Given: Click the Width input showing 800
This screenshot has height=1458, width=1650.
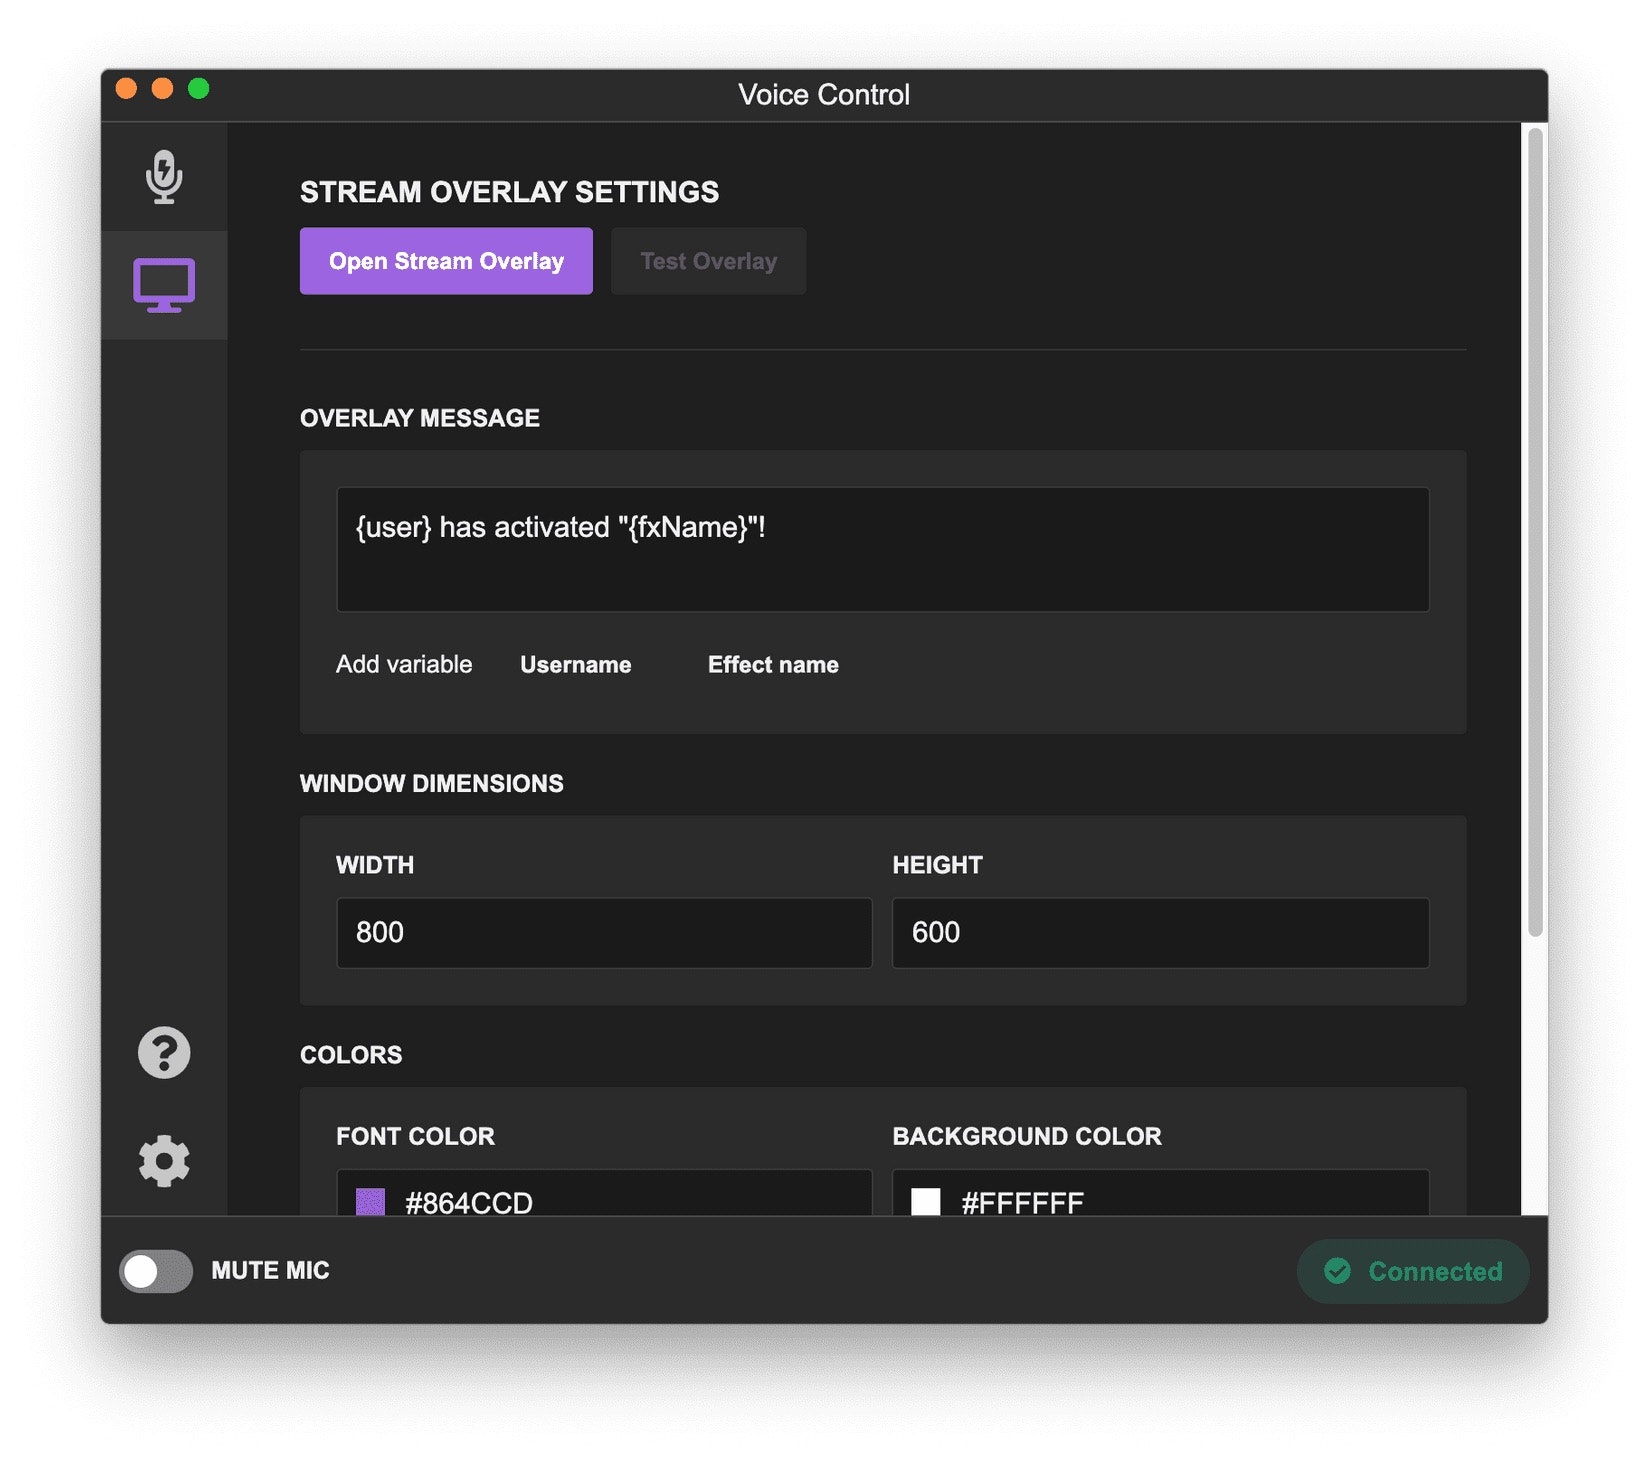Looking at the screenshot, I should click(603, 932).
